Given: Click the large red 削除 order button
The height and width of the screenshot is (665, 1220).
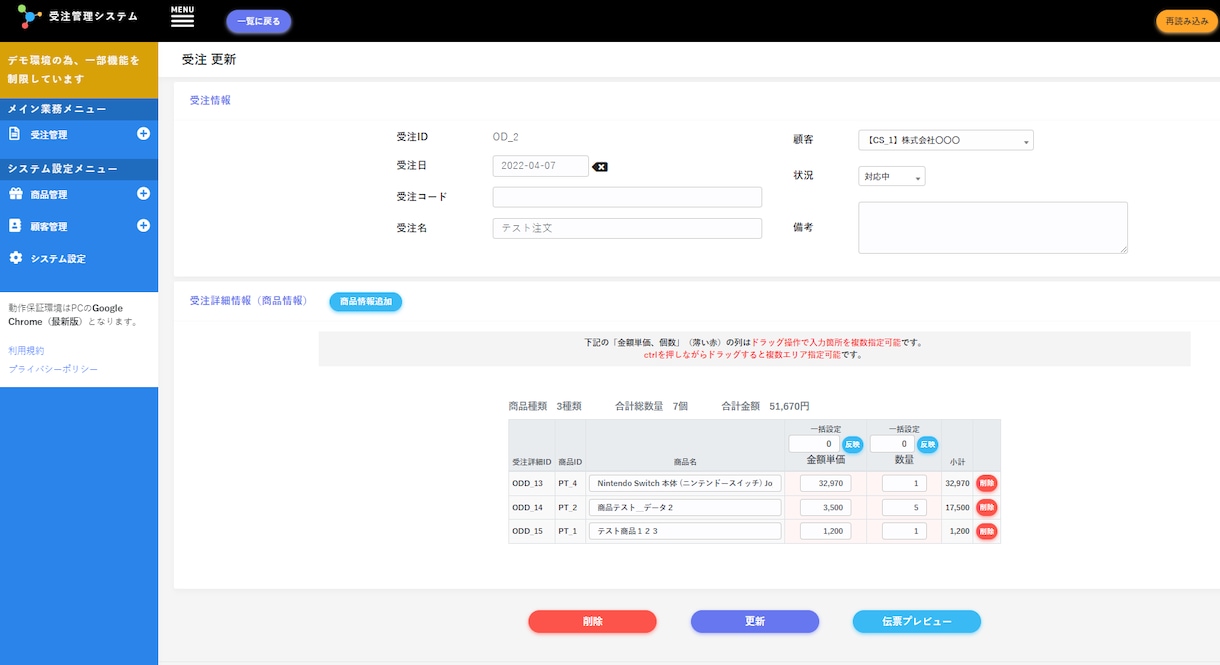Looking at the screenshot, I should (x=593, y=621).
